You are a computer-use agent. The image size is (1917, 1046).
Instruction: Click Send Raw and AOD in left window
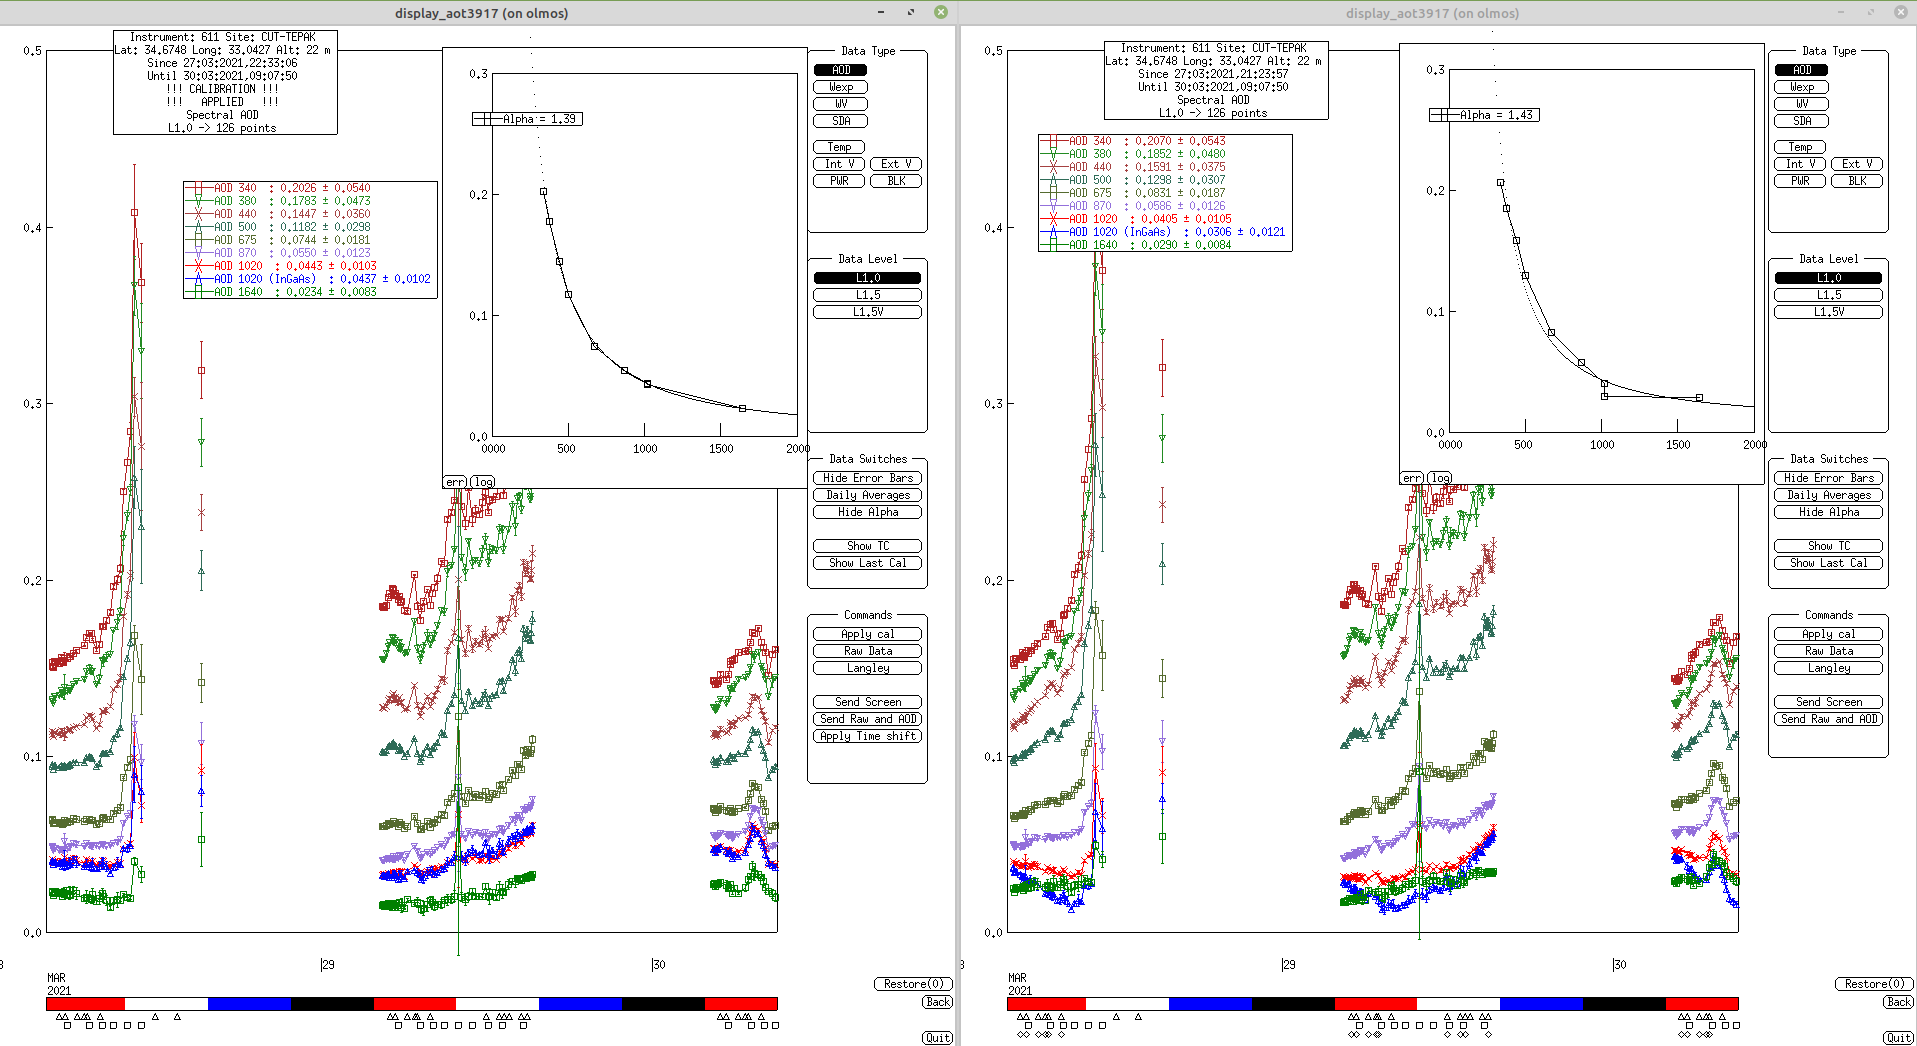[867, 719]
